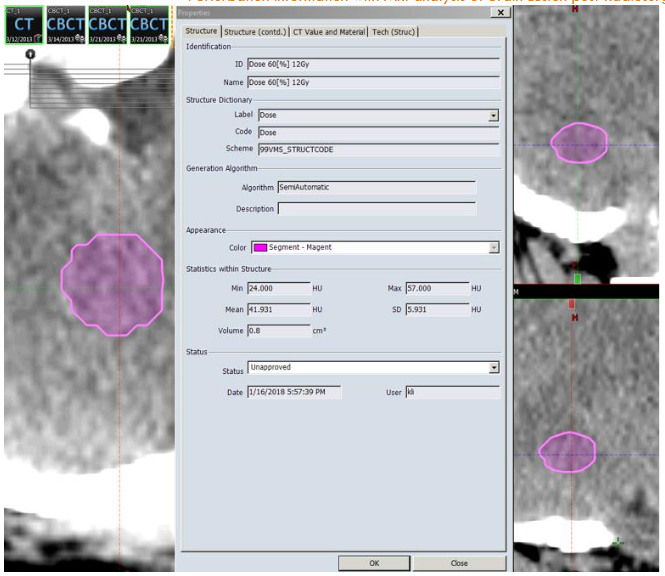665x576 pixels.
Task: Click the Date field 1/16/2018 5:57:39 PM
Action: [294, 392]
